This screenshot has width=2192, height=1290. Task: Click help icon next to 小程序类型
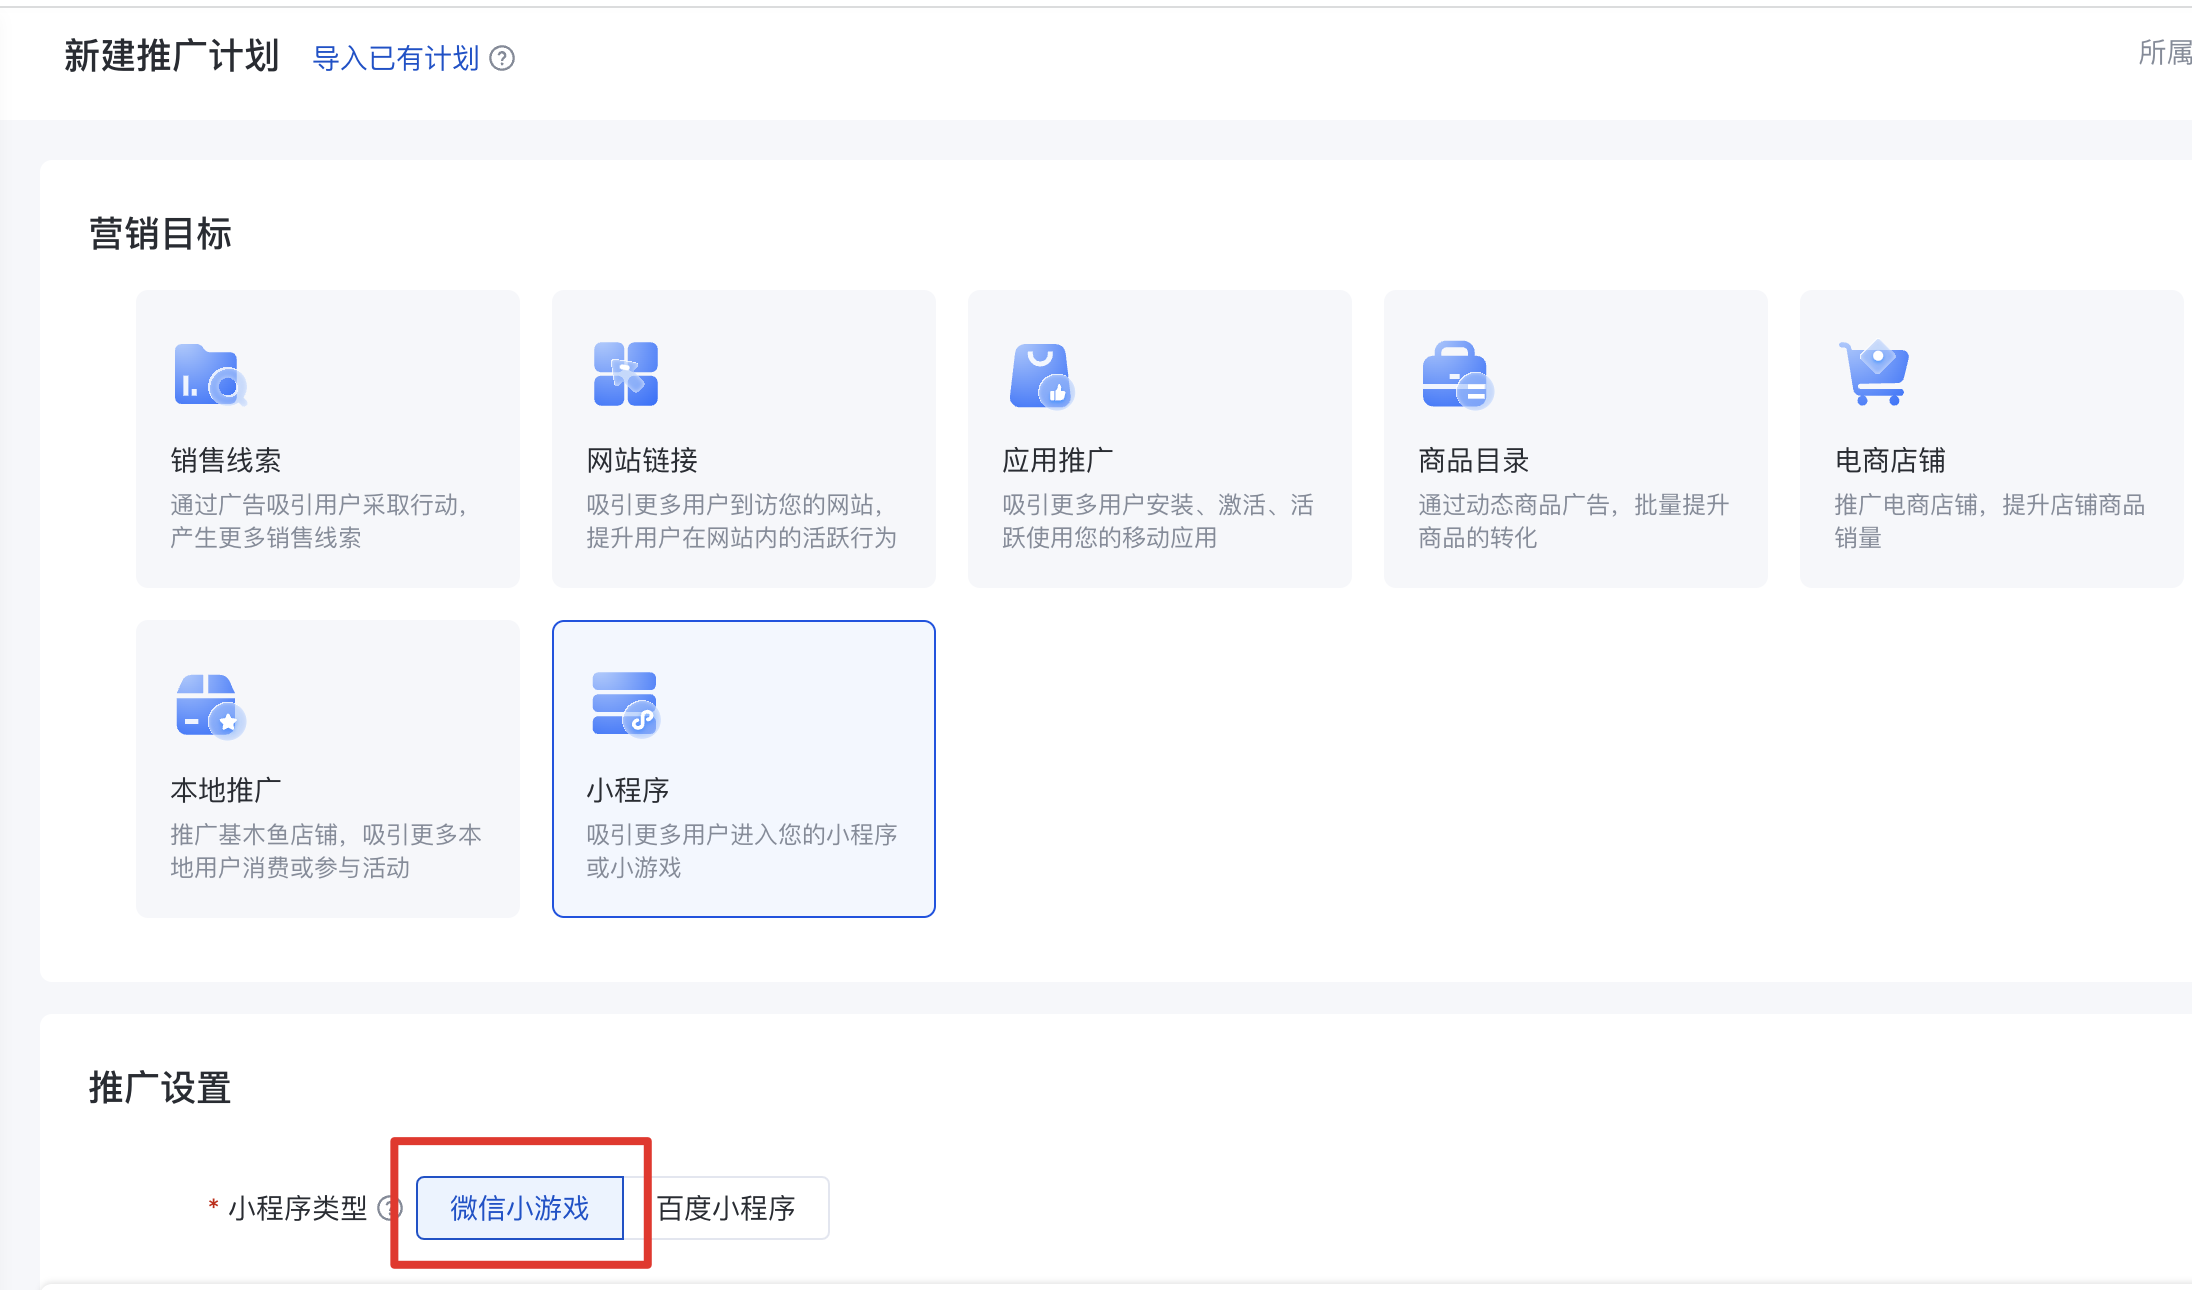(388, 1208)
